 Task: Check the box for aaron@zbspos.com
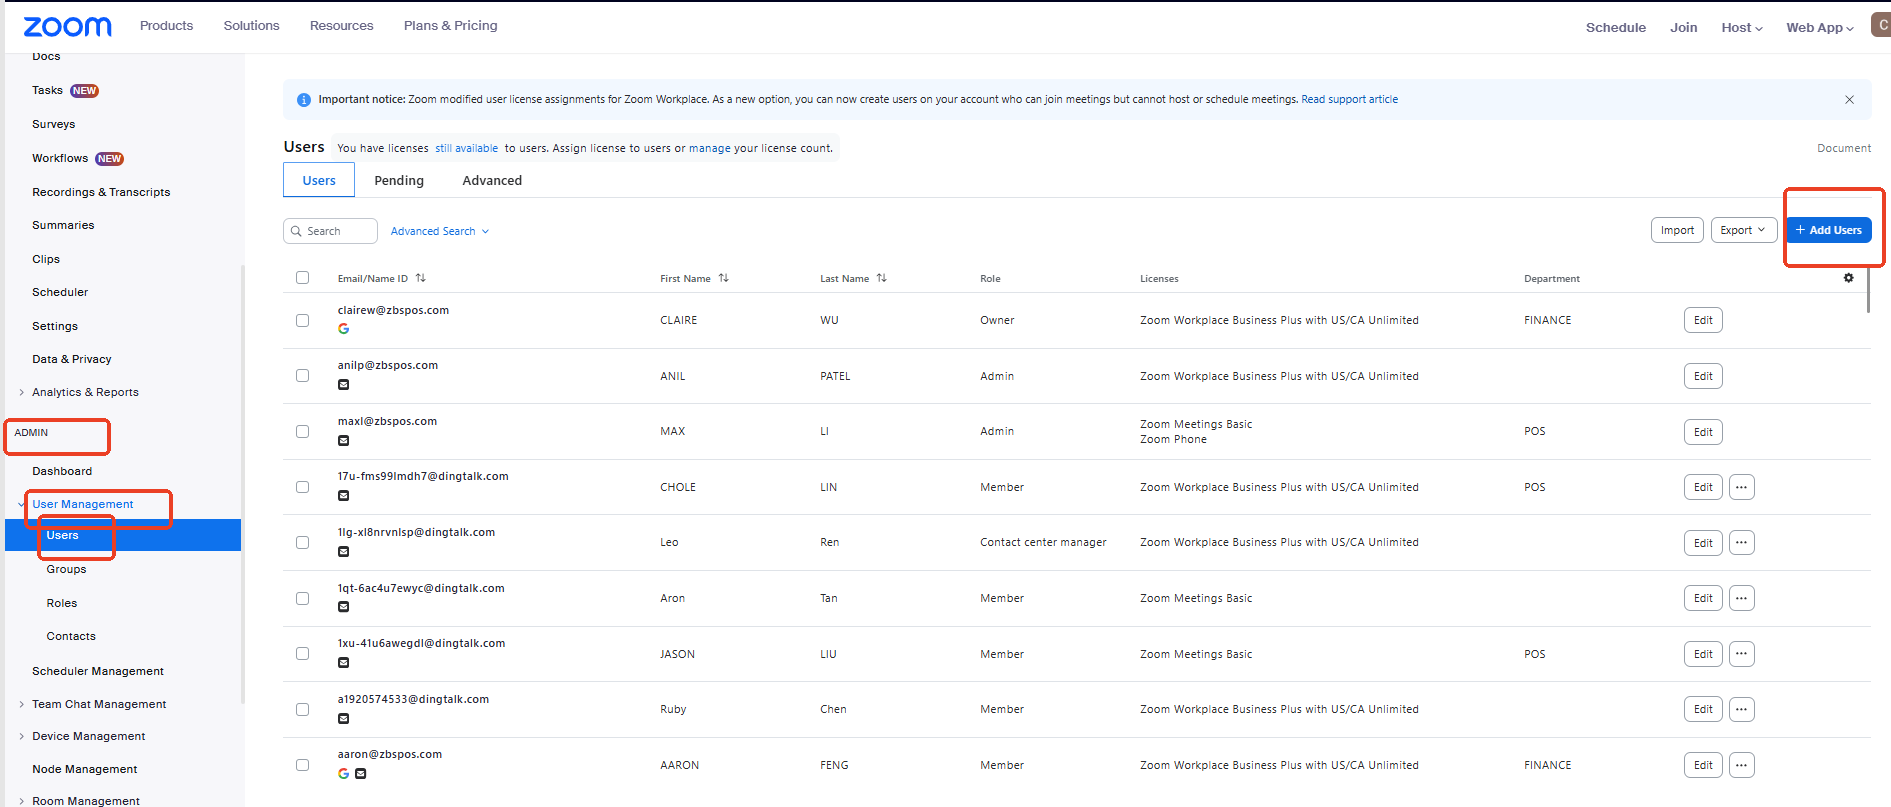click(303, 765)
